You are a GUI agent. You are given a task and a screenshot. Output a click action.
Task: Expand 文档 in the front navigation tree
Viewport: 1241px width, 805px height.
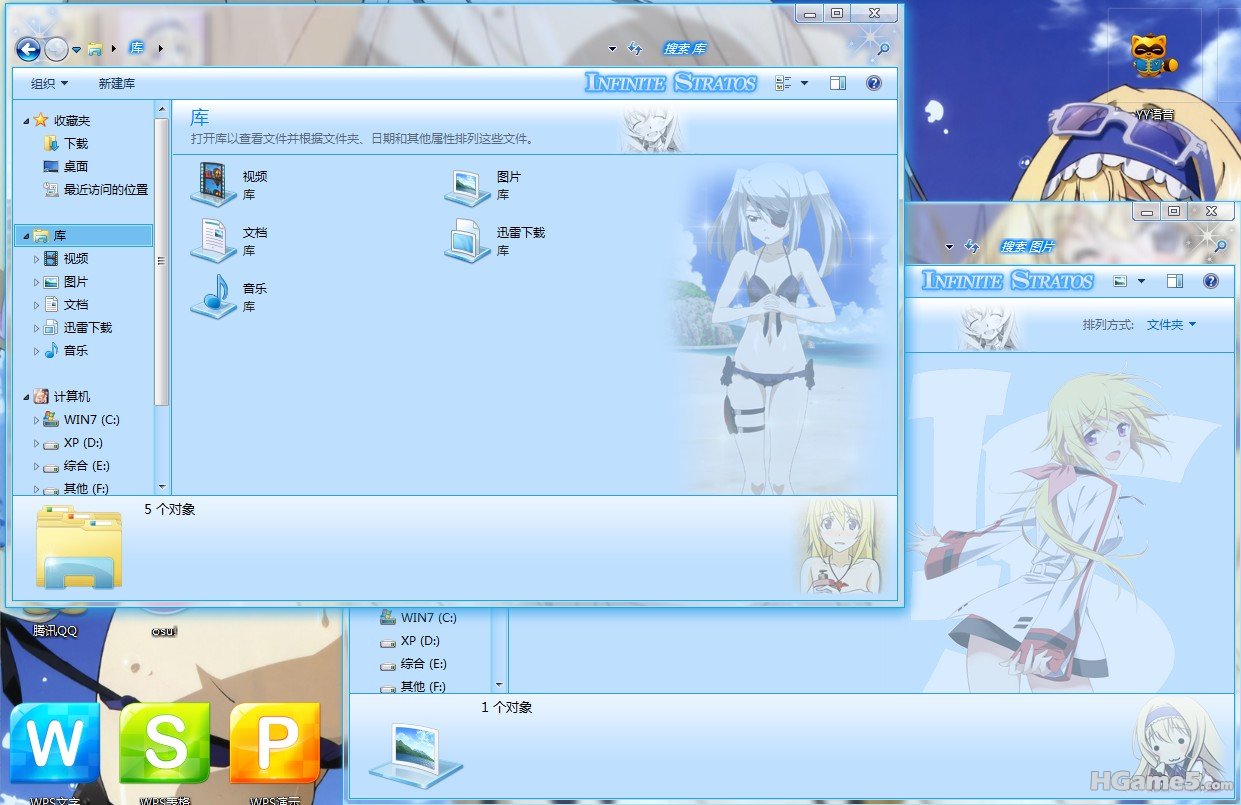click(37, 305)
